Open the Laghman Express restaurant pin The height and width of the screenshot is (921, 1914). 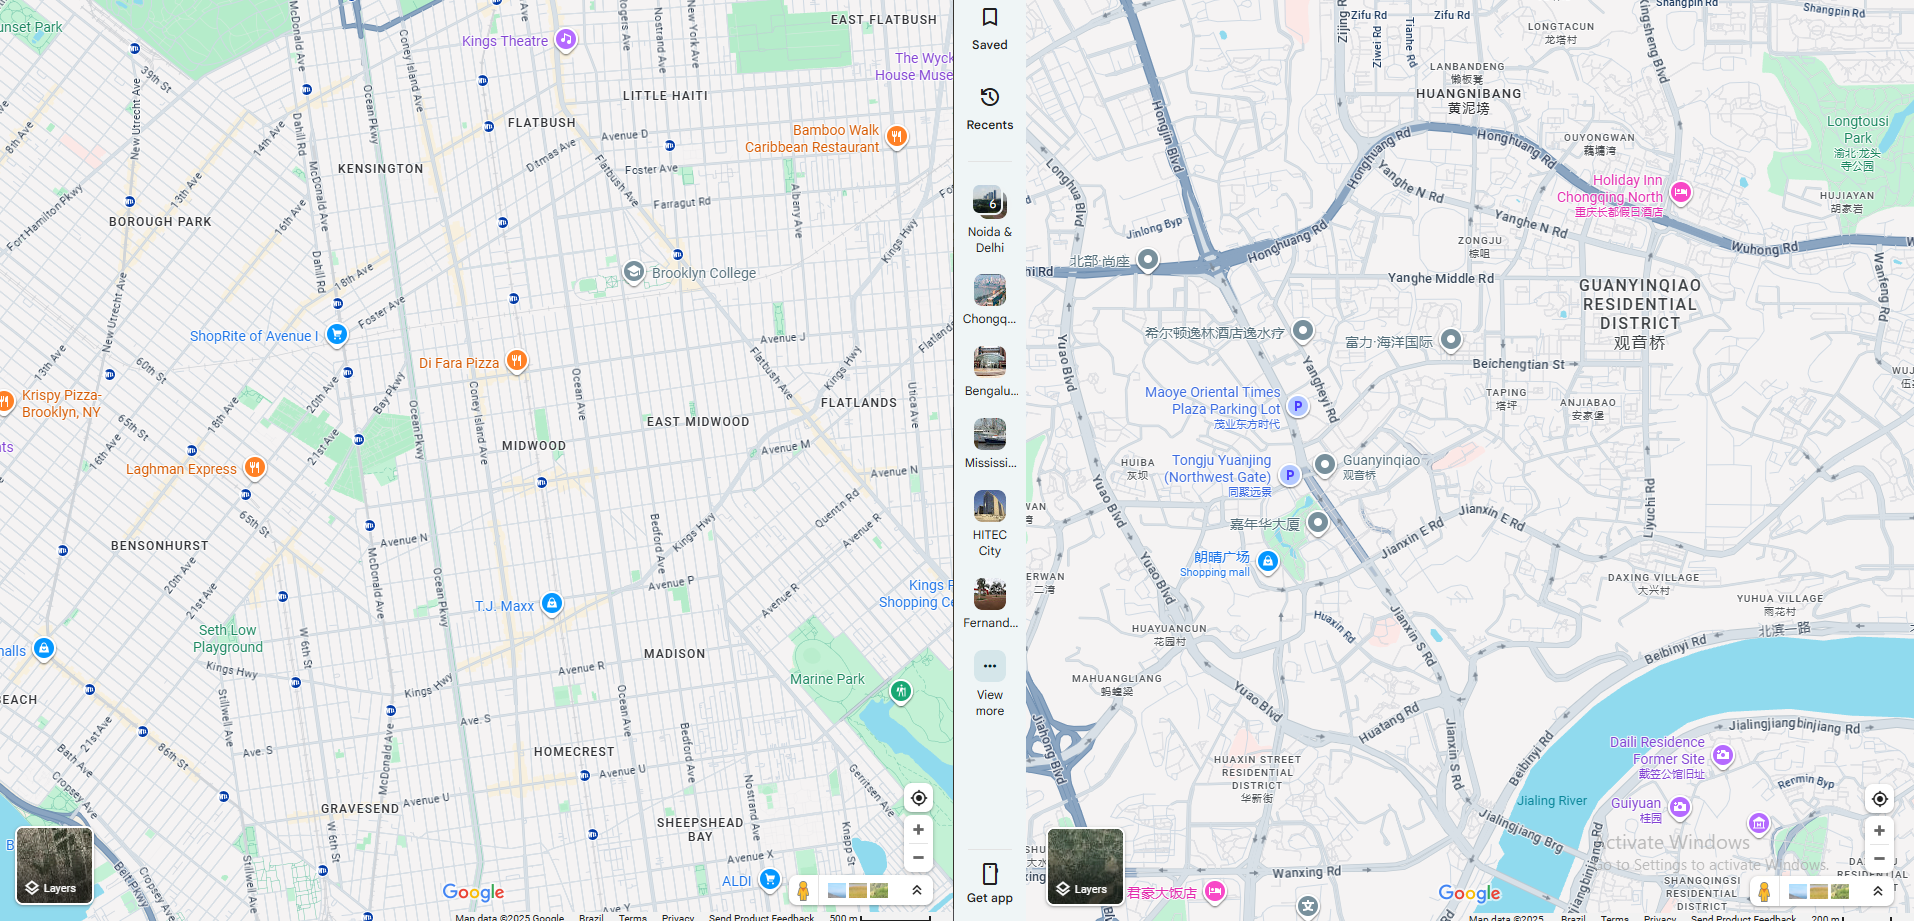coord(255,467)
